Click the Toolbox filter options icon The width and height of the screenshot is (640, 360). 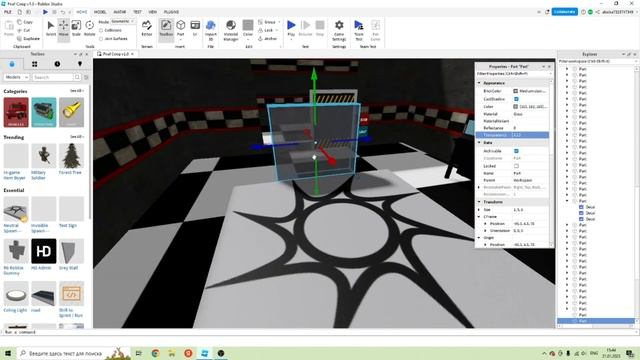(86, 77)
